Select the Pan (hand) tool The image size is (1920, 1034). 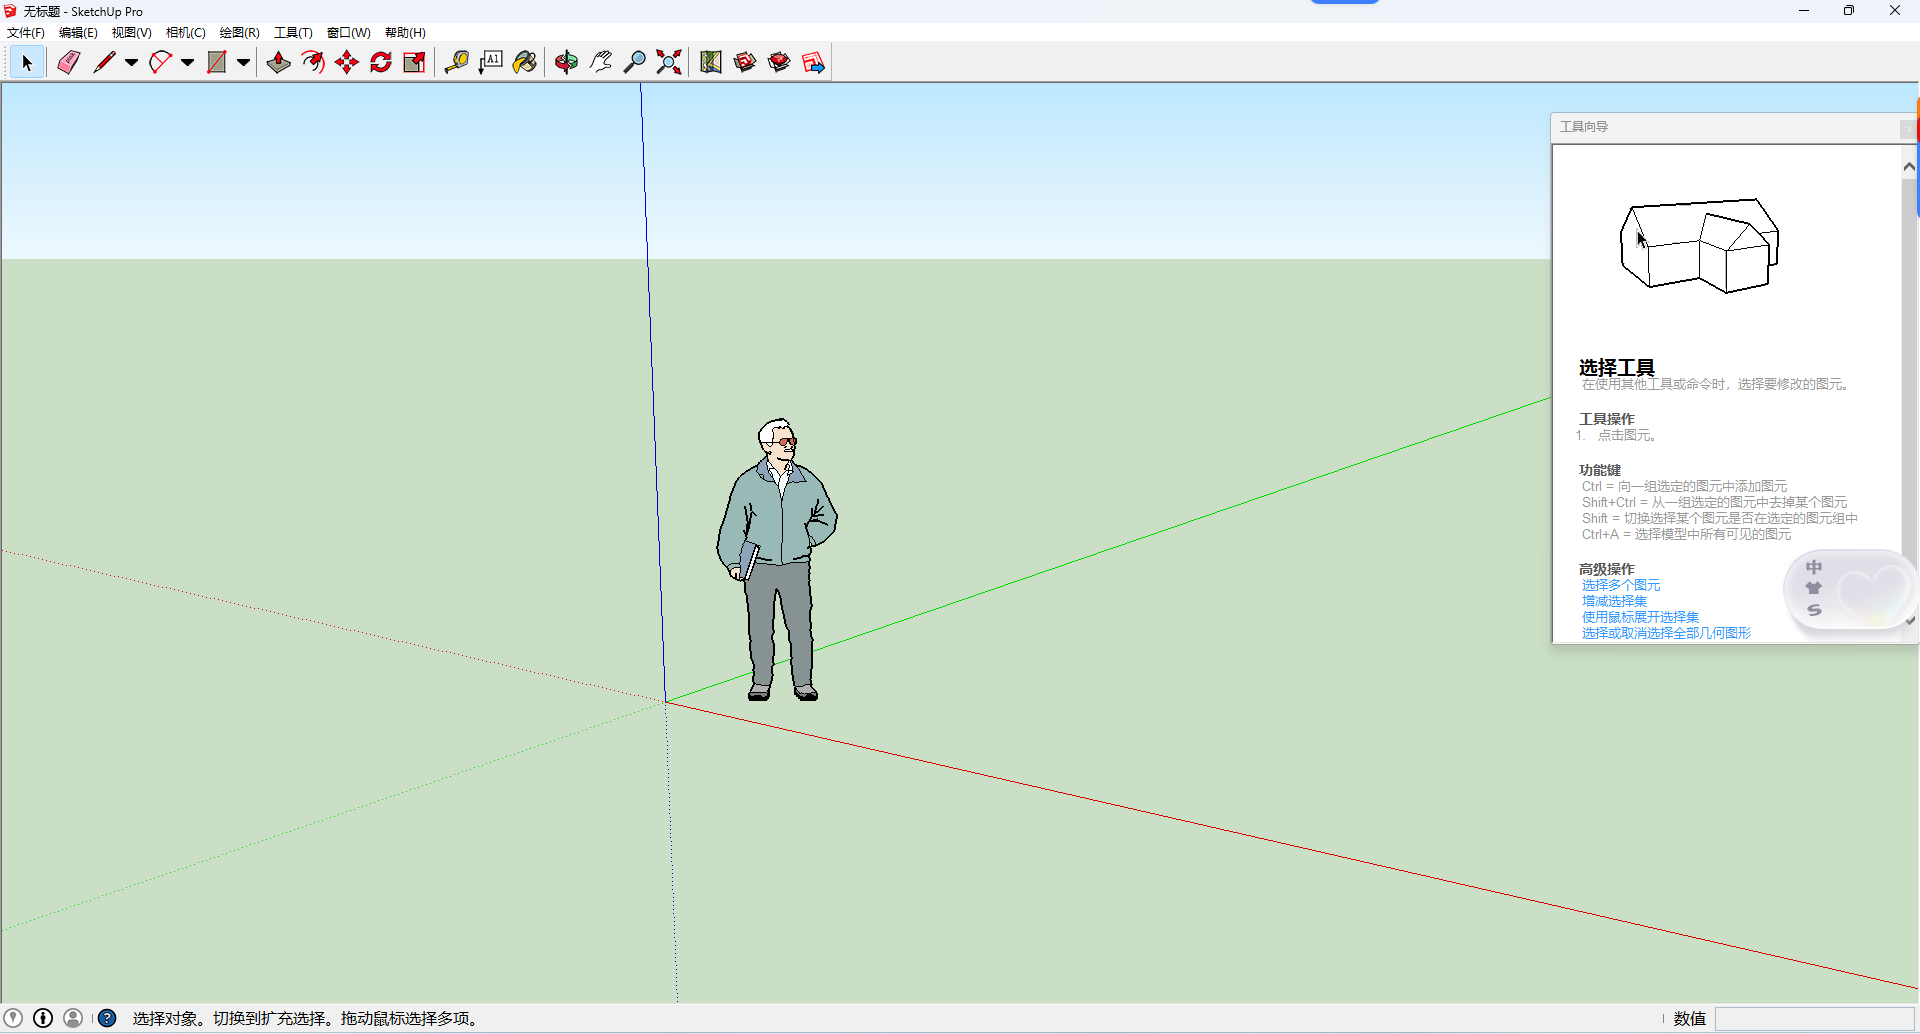pyautogui.click(x=599, y=61)
